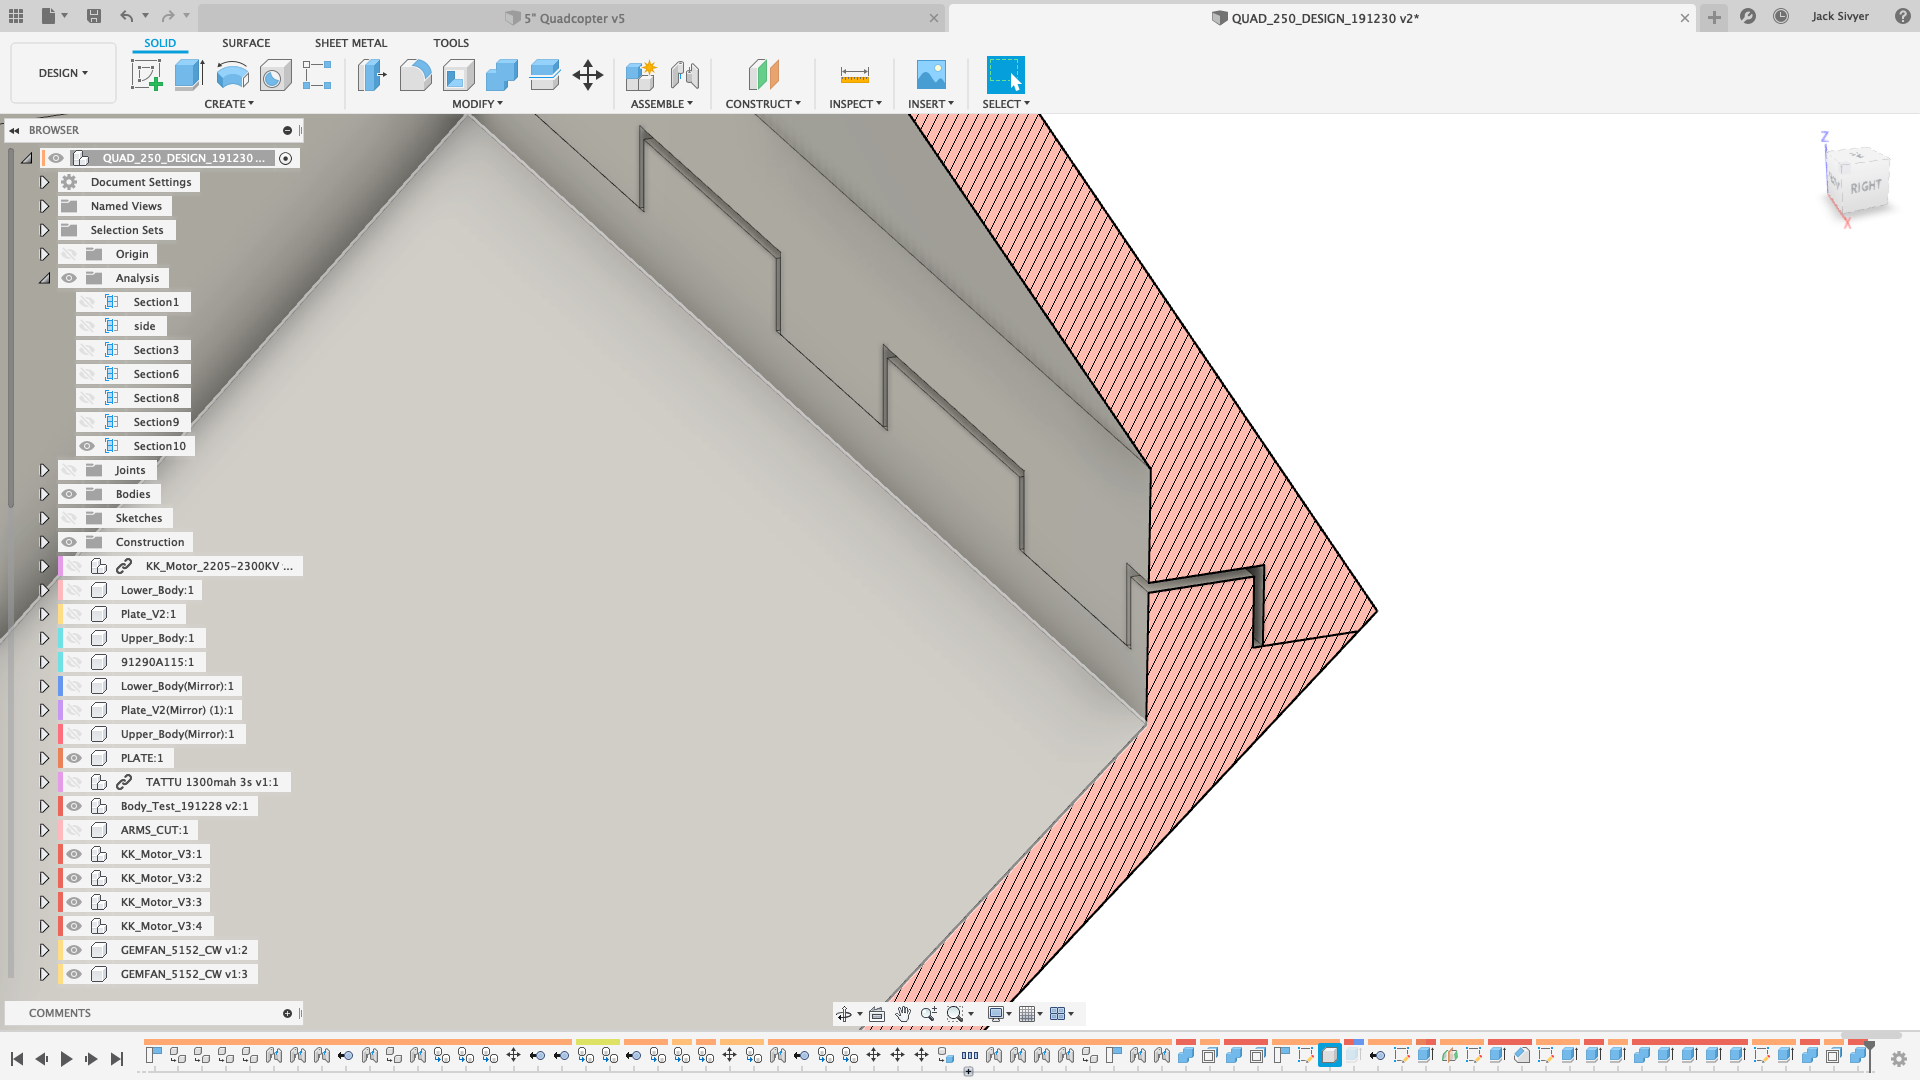Choose the Revolve tool icon
This screenshot has width=1920, height=1080.
click(x=232, y=75)
